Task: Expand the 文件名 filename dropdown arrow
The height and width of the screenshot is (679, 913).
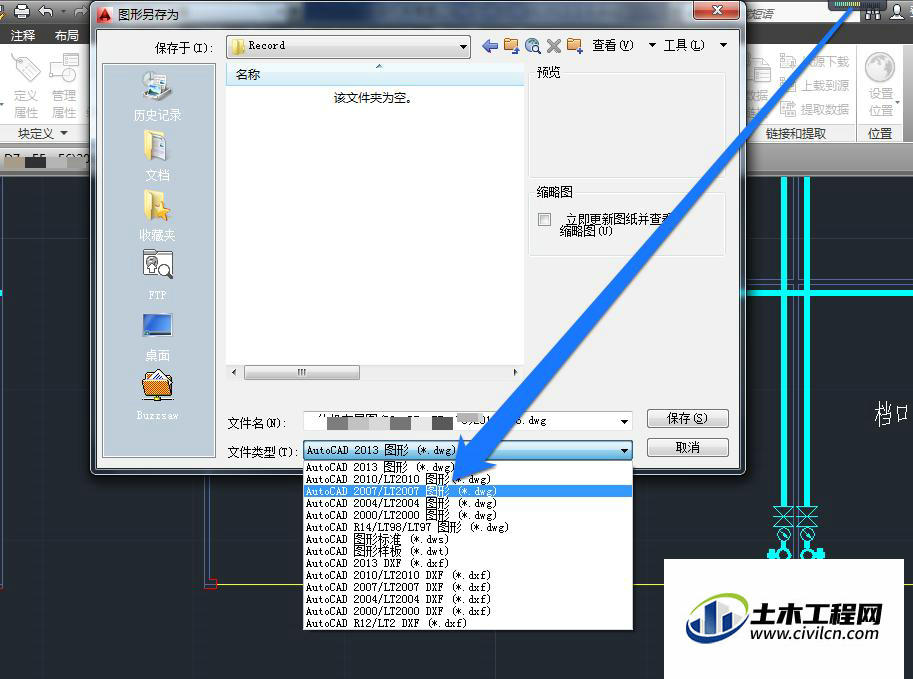Action: click(x=624, y=421)
